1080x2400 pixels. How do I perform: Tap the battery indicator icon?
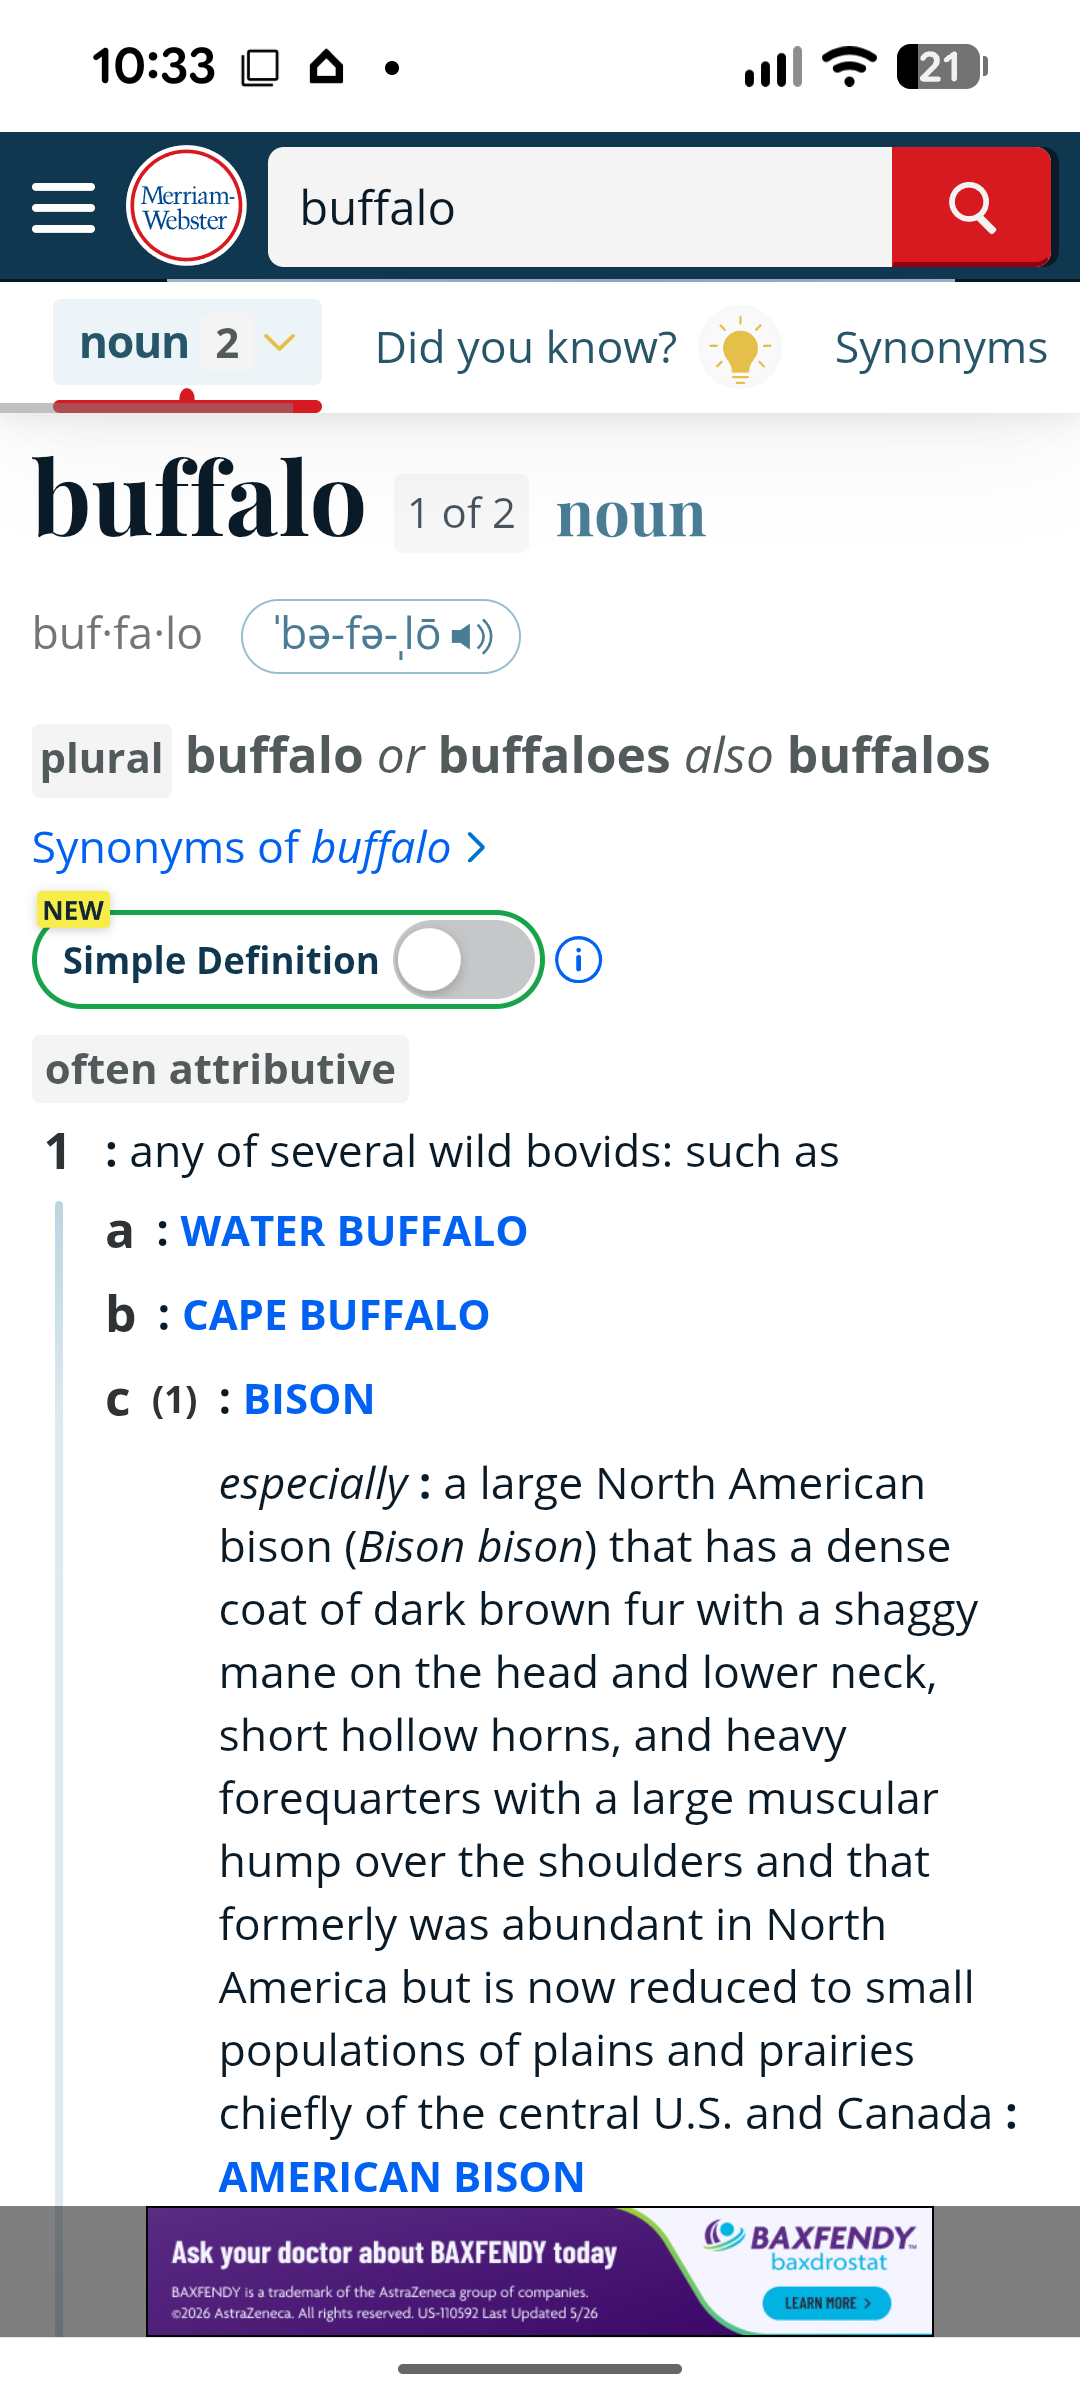(x=942, y=67)
